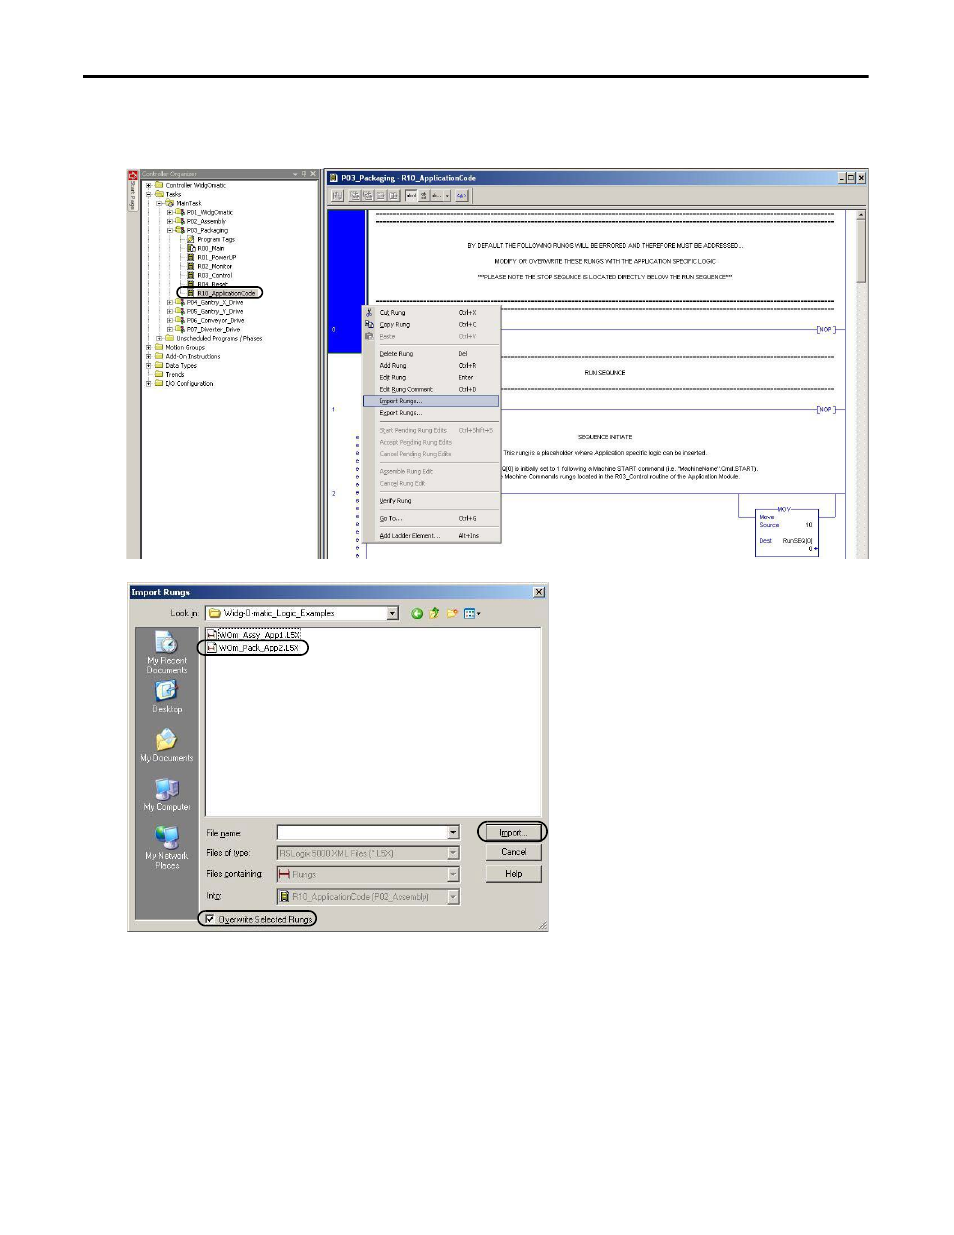Expand P04_Gantry_X_Drive program
Image resolution: width=954 pixels, height=1235 pixels.
(x=169, y=302)
